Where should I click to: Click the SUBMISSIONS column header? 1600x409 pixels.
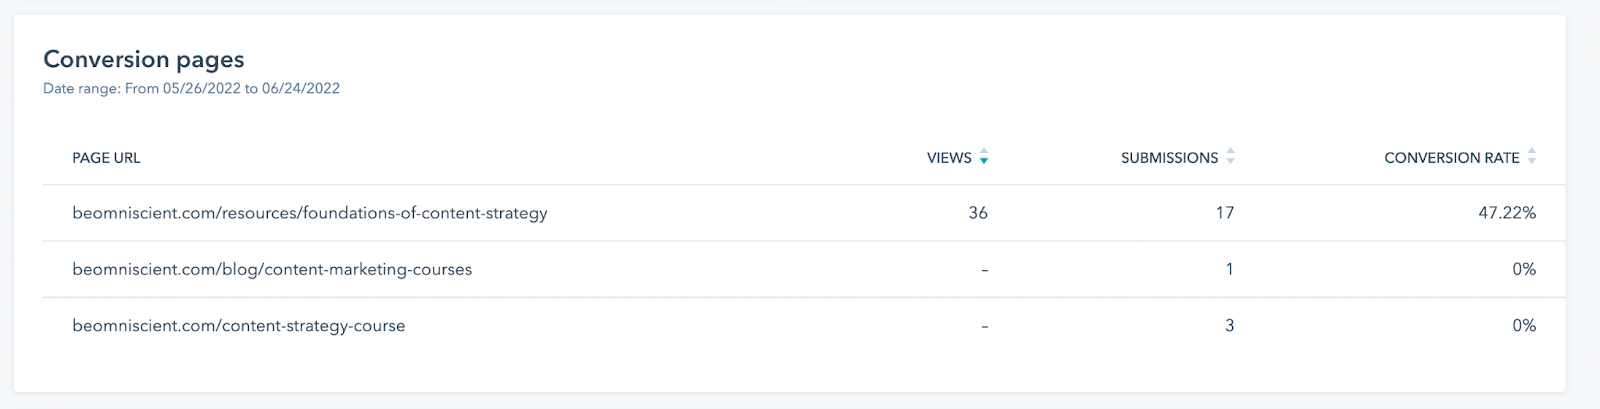click(1169, 158)
